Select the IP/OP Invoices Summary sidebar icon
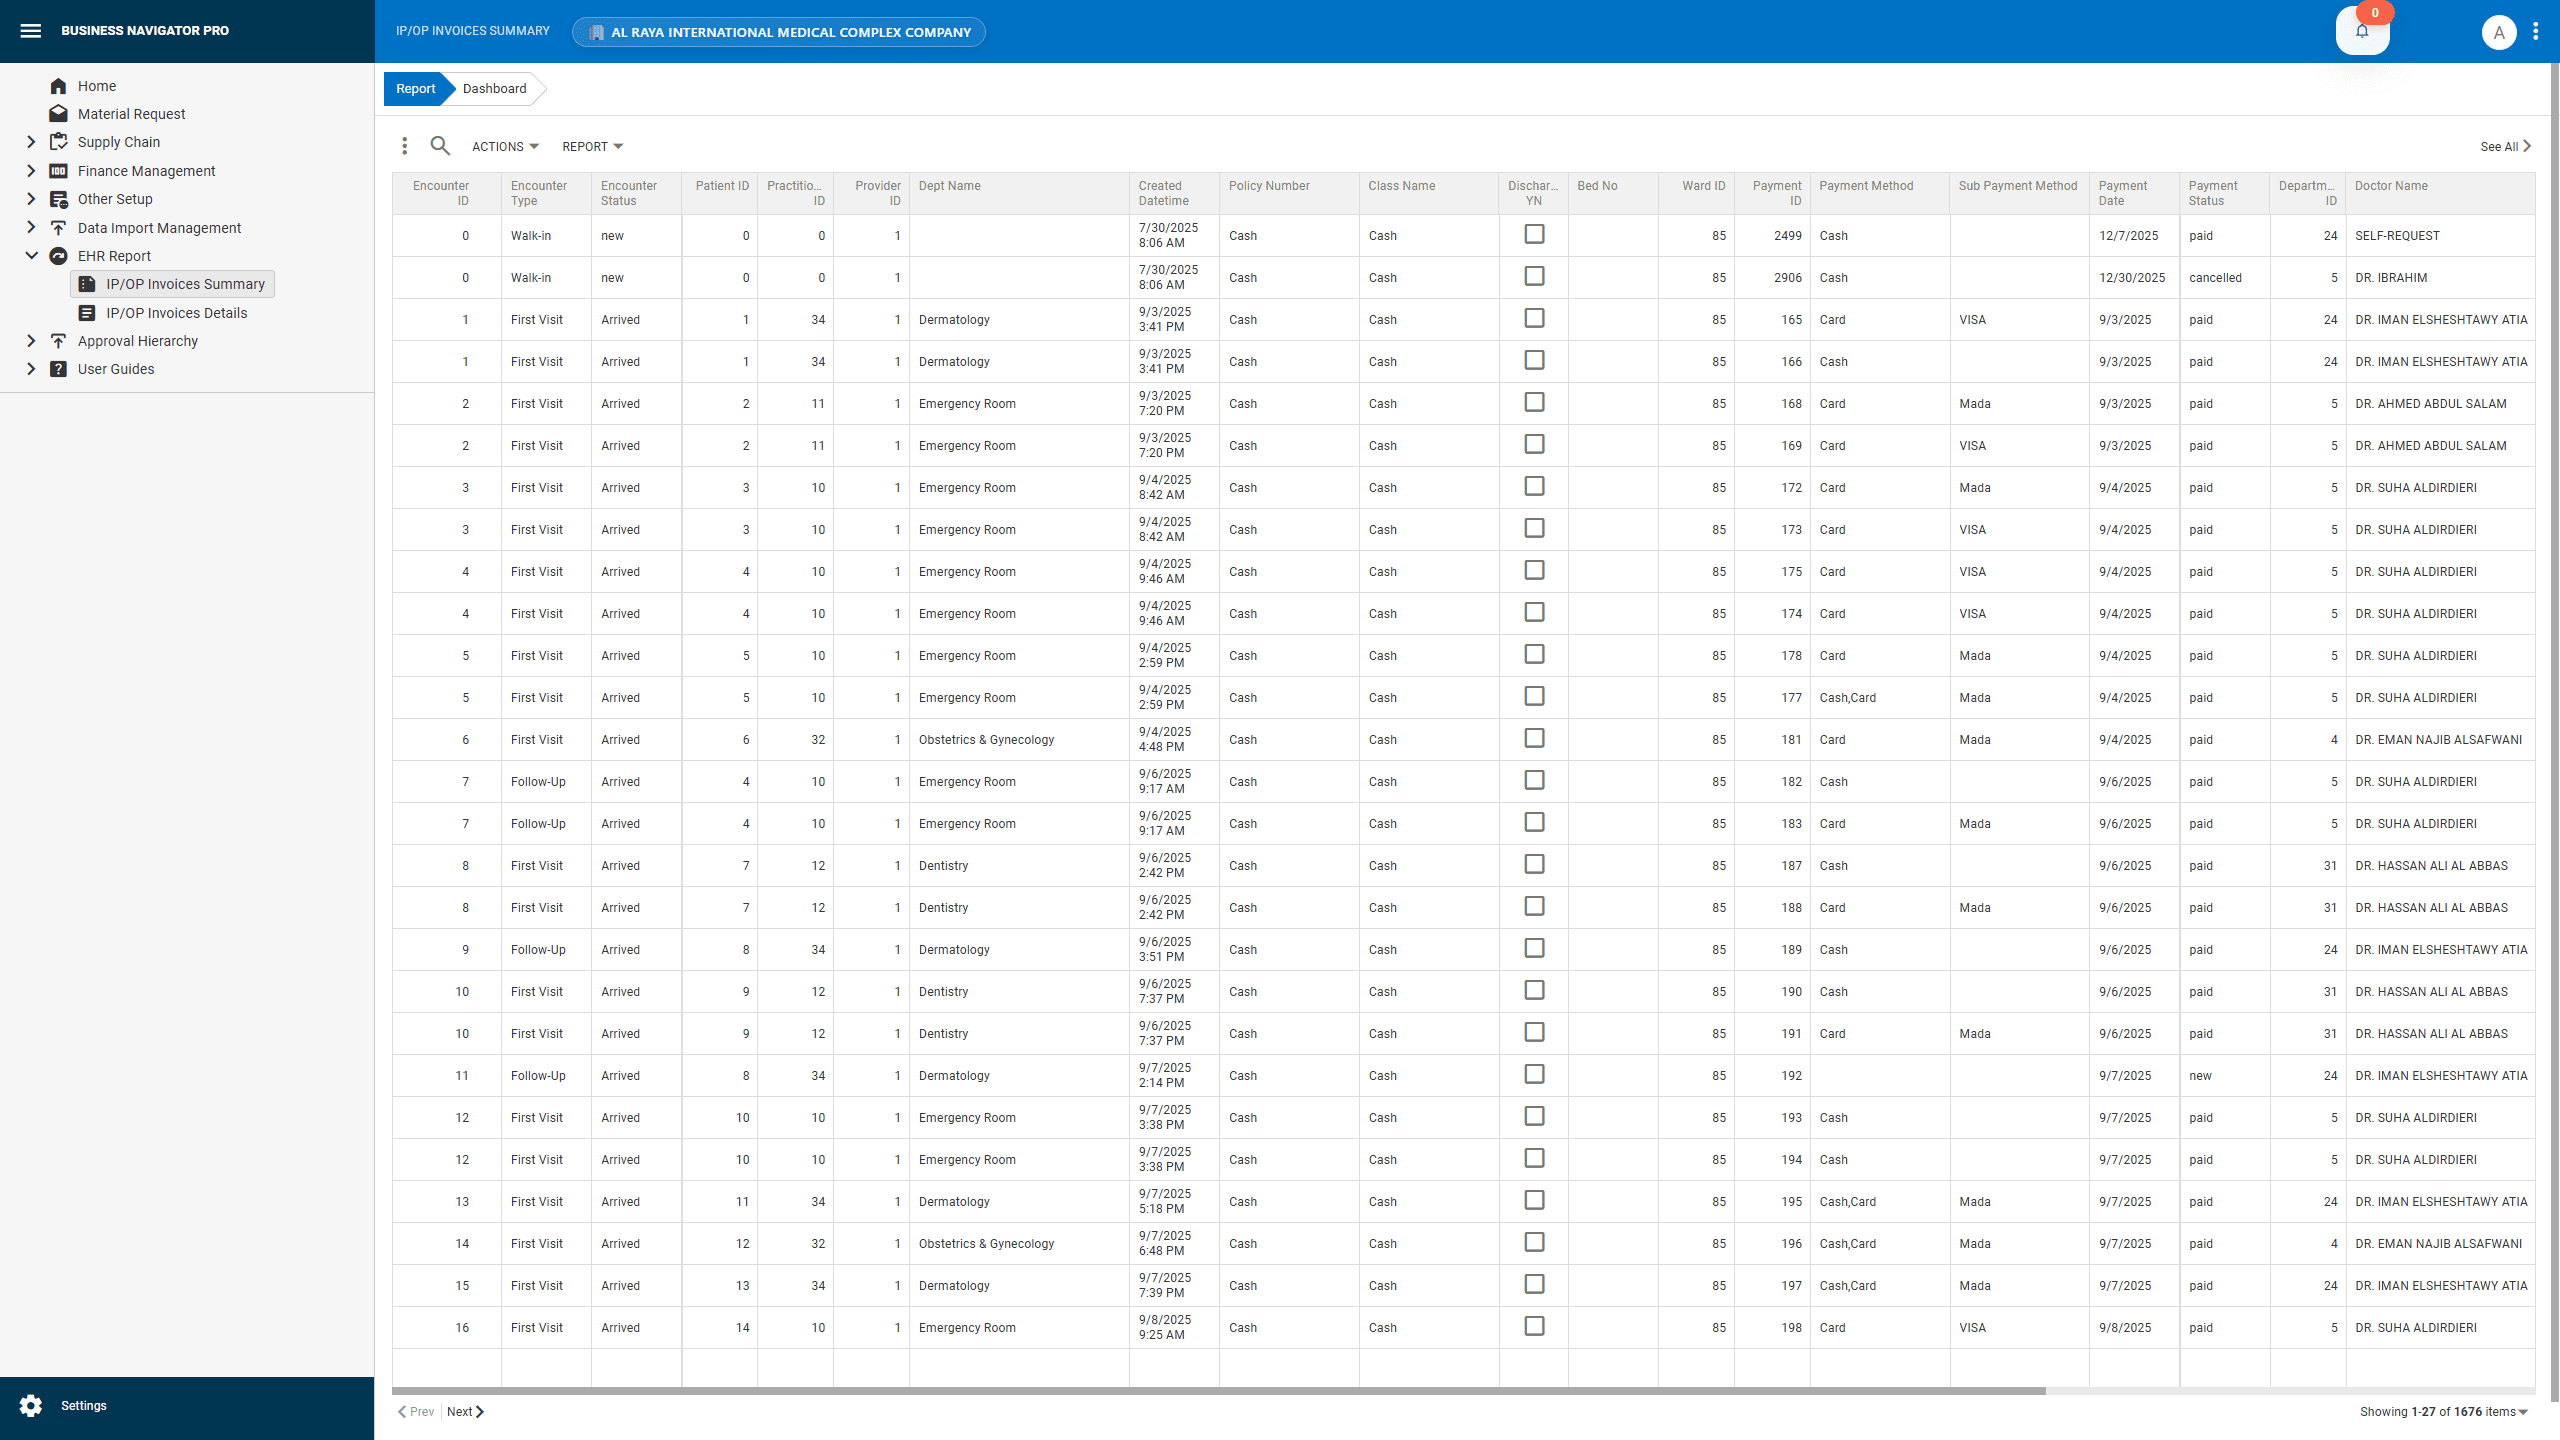Image resolution: width=2560 pixels, height=1440 pixels. (x=86, y=284)
